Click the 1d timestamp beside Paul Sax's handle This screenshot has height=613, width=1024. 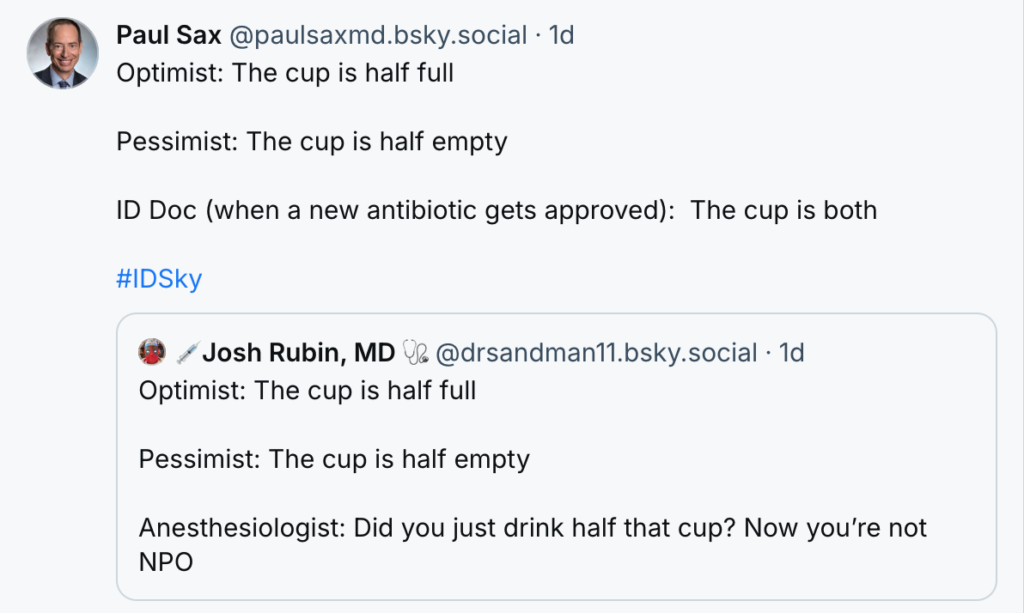click(x=562, y=36)
